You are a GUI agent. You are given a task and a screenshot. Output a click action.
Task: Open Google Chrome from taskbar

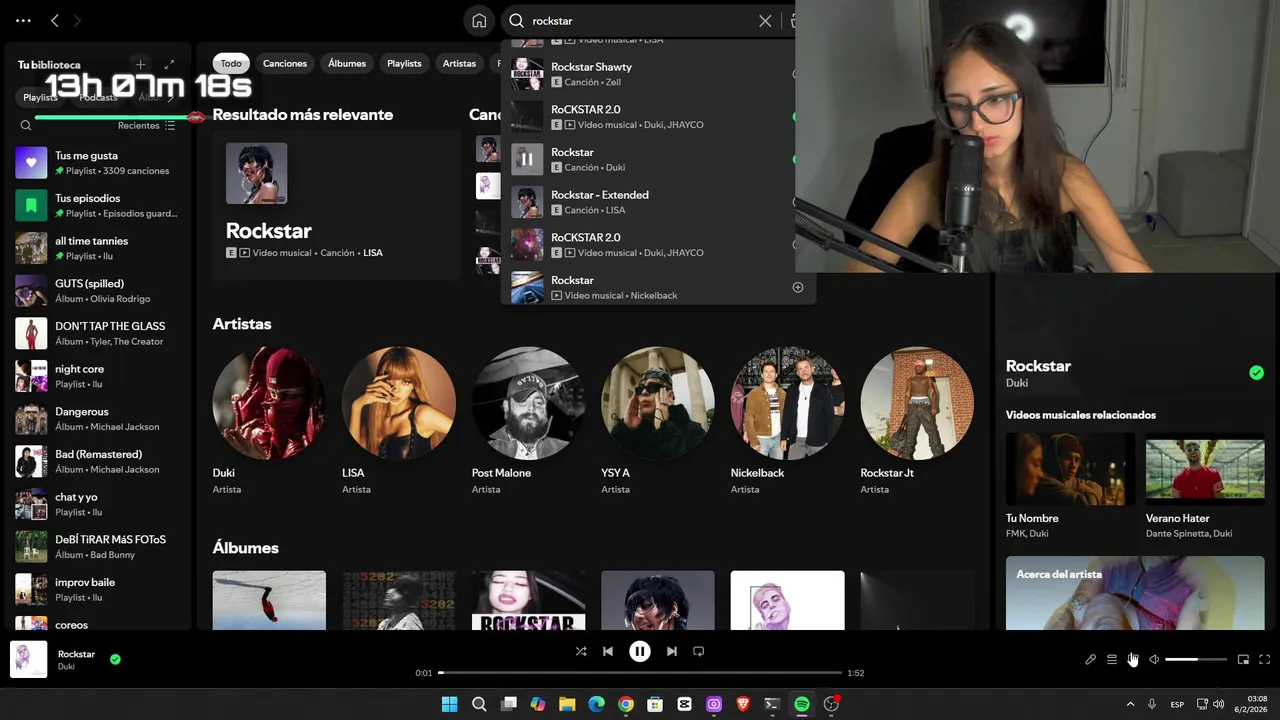[626, 704]
